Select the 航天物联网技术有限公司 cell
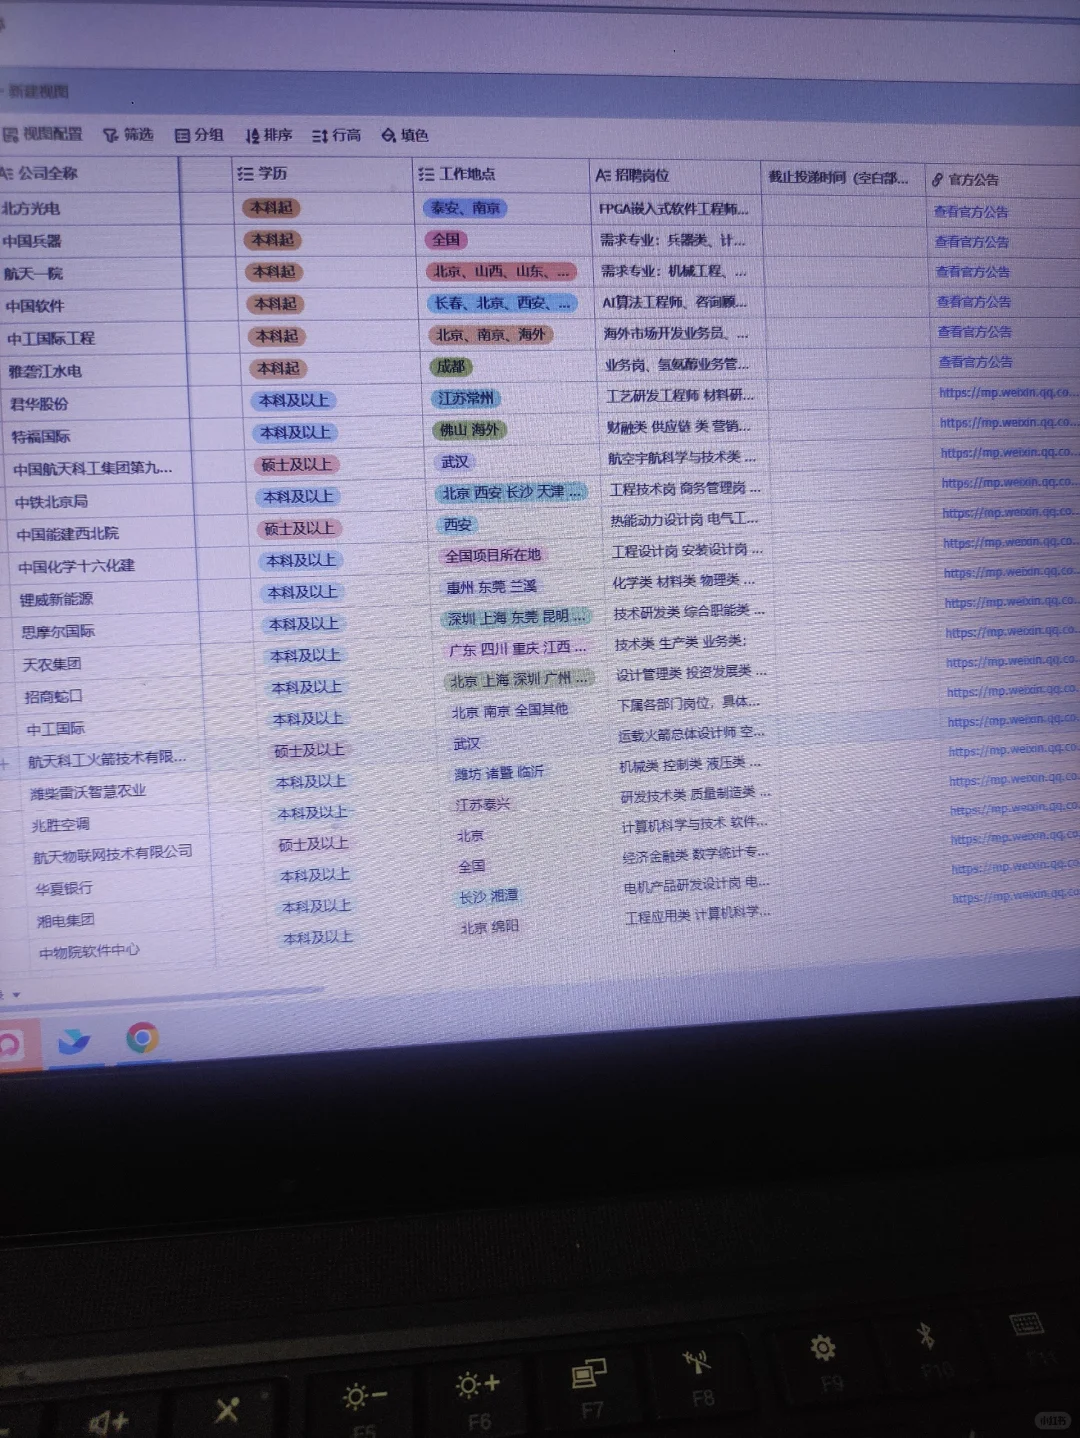This screenshot has width=1080, height=1438. tap(113, 853)
